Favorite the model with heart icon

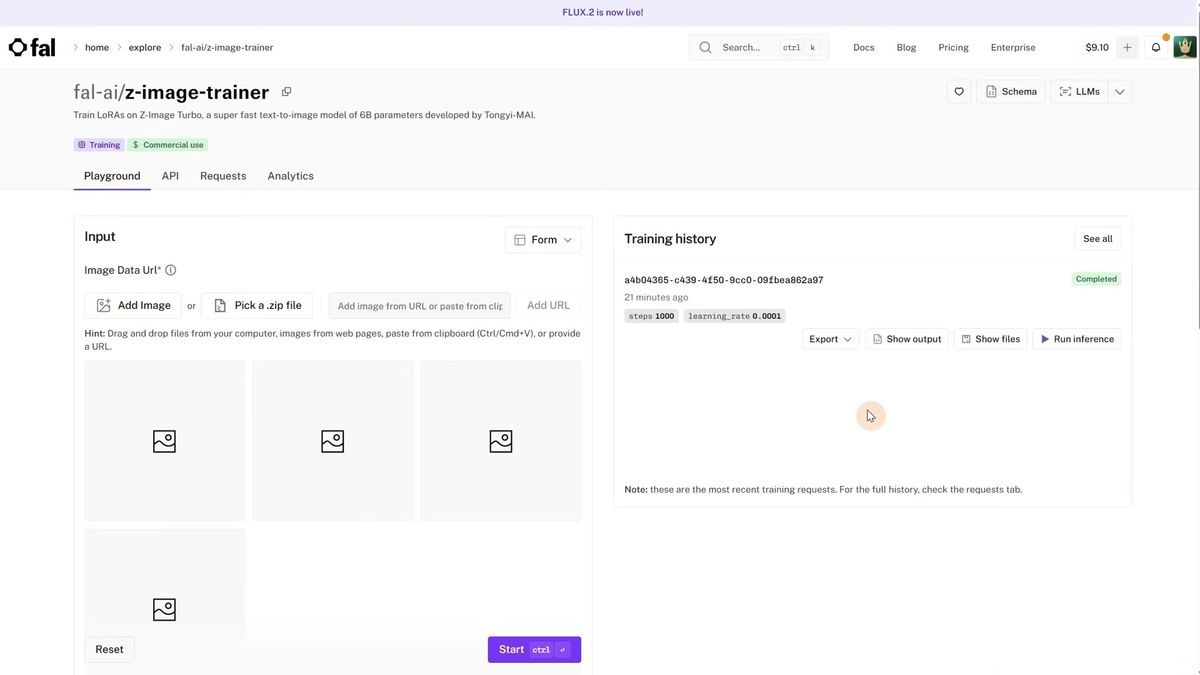(959, 92)
